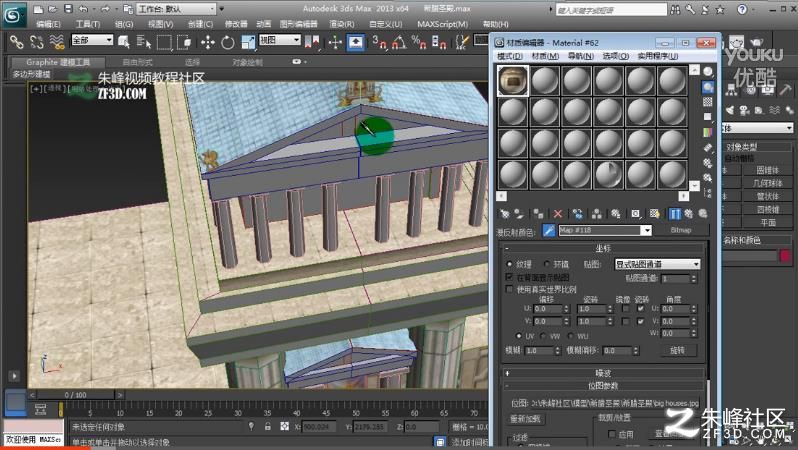This screenshot has width=798, height=450.
Task: Click the Bitmap map type button
Action: coord(680,231)
